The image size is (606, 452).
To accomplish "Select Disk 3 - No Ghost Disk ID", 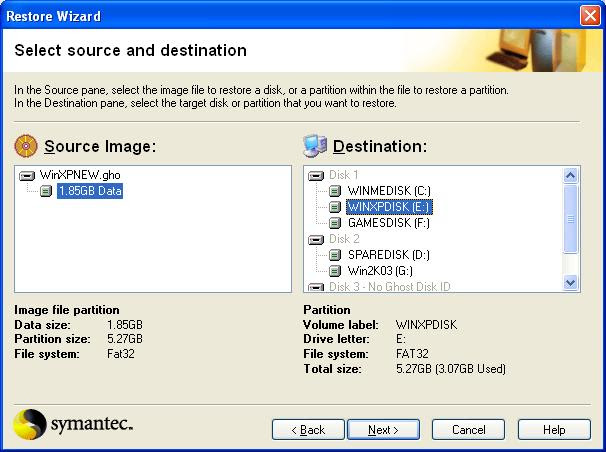I will click(x=390, y=287).
